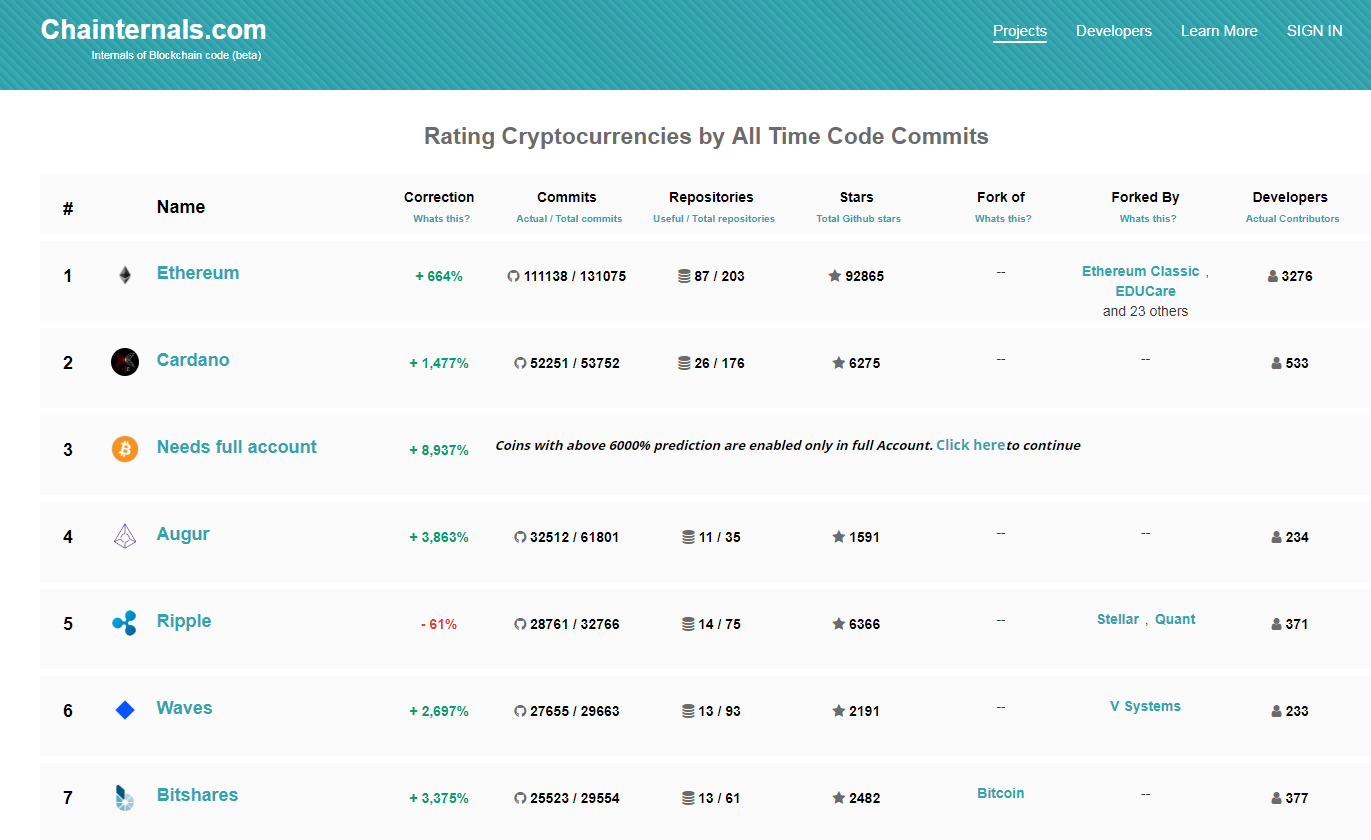Image resolution: width=1371 pixels, height=840 pixels.
Task: Click database icon next to 13 / 93
Action: (x=688, y=711)
